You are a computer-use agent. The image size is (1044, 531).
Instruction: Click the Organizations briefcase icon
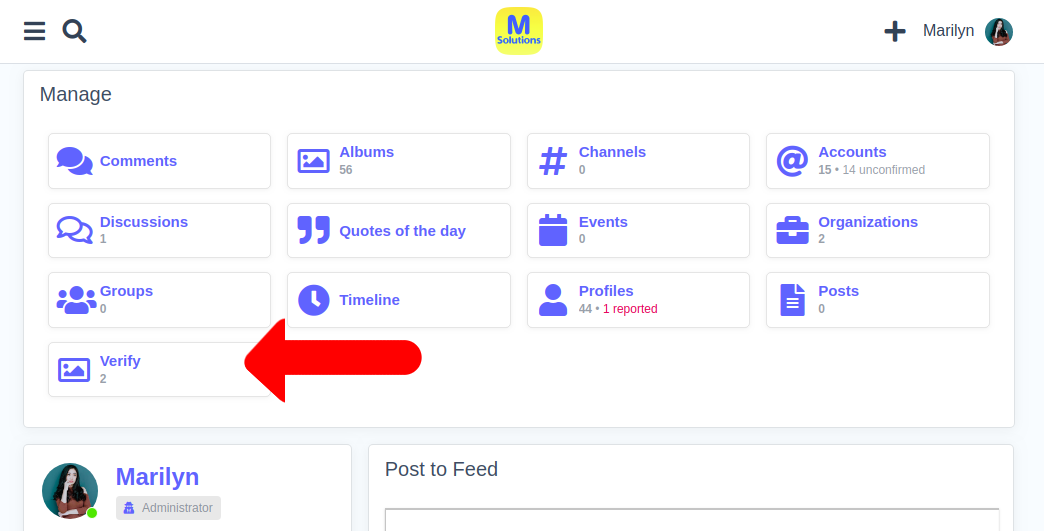[x=792, y=230]
